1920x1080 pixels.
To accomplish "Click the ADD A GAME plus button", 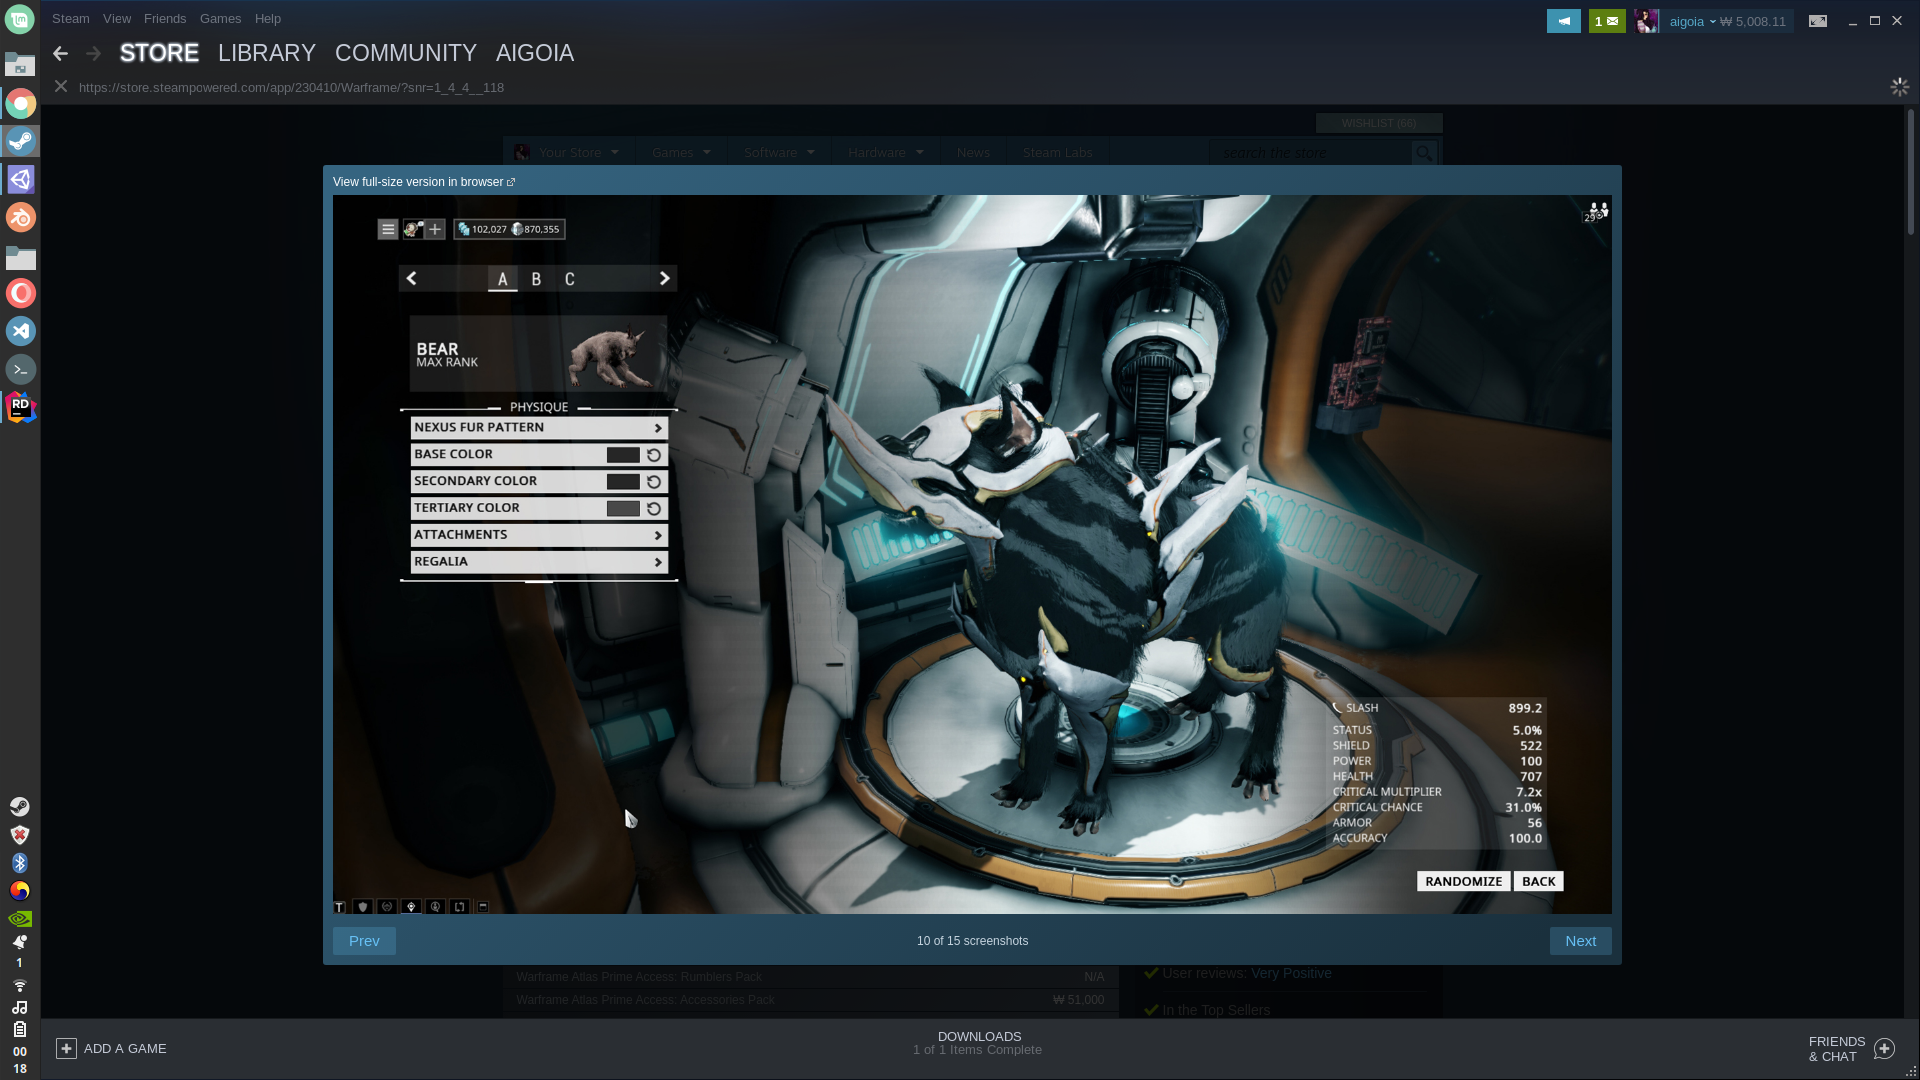I will pyautogui.click(x=66, y=1048).
